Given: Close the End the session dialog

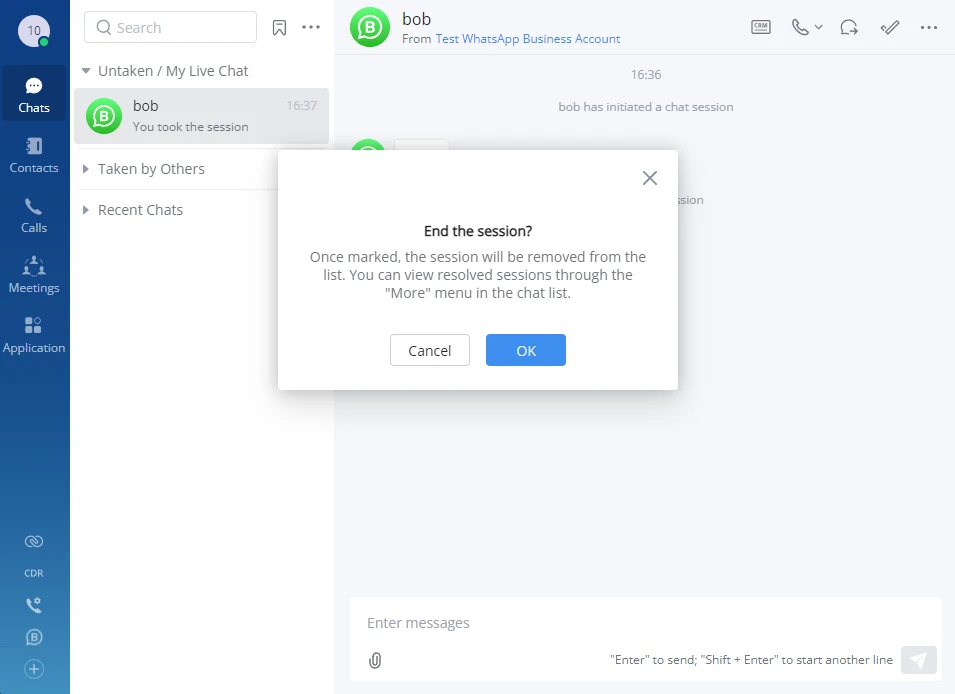Looking at the screenshot, I should coord(650,178).
